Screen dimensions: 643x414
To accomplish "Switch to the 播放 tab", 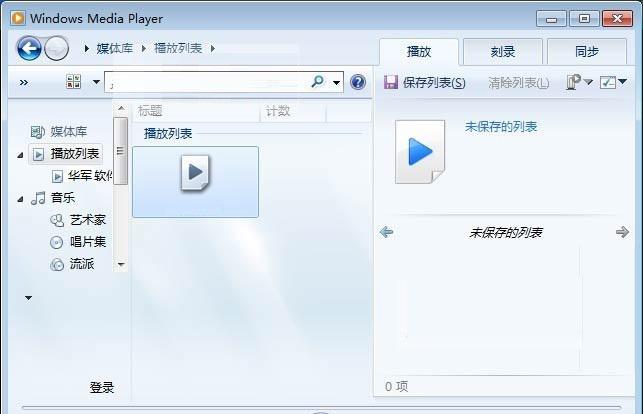I will 419,52.
